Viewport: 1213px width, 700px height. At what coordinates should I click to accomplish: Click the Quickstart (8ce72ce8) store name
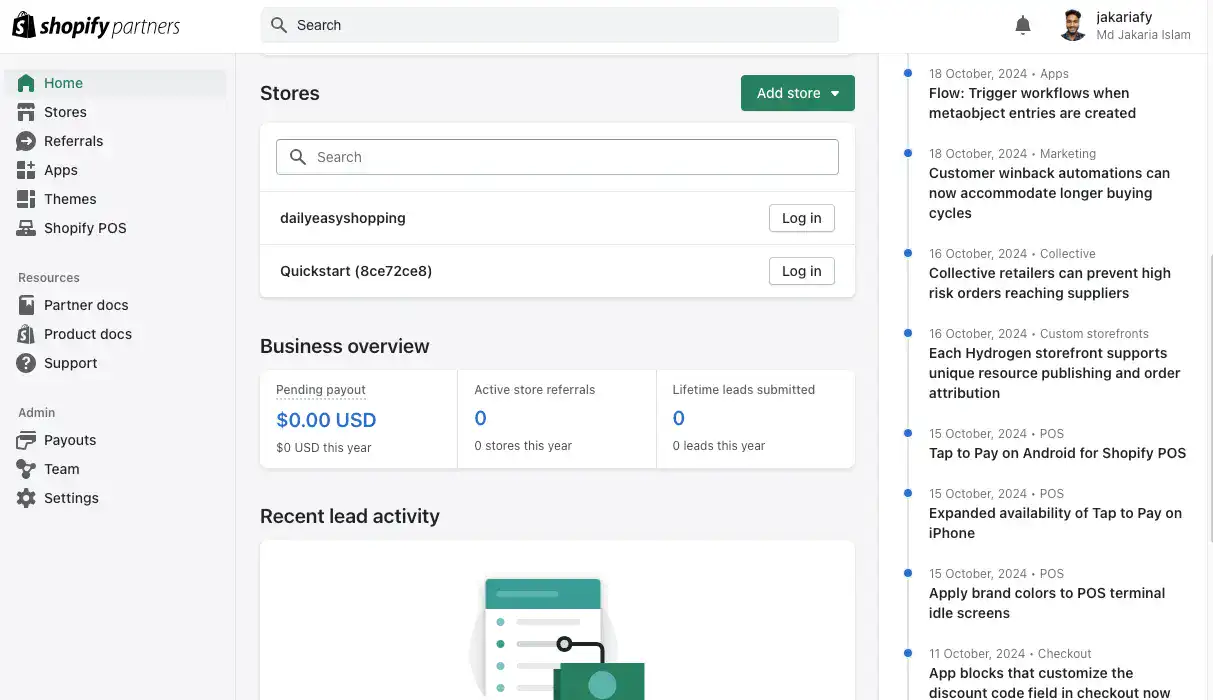(x=356, y=271)
